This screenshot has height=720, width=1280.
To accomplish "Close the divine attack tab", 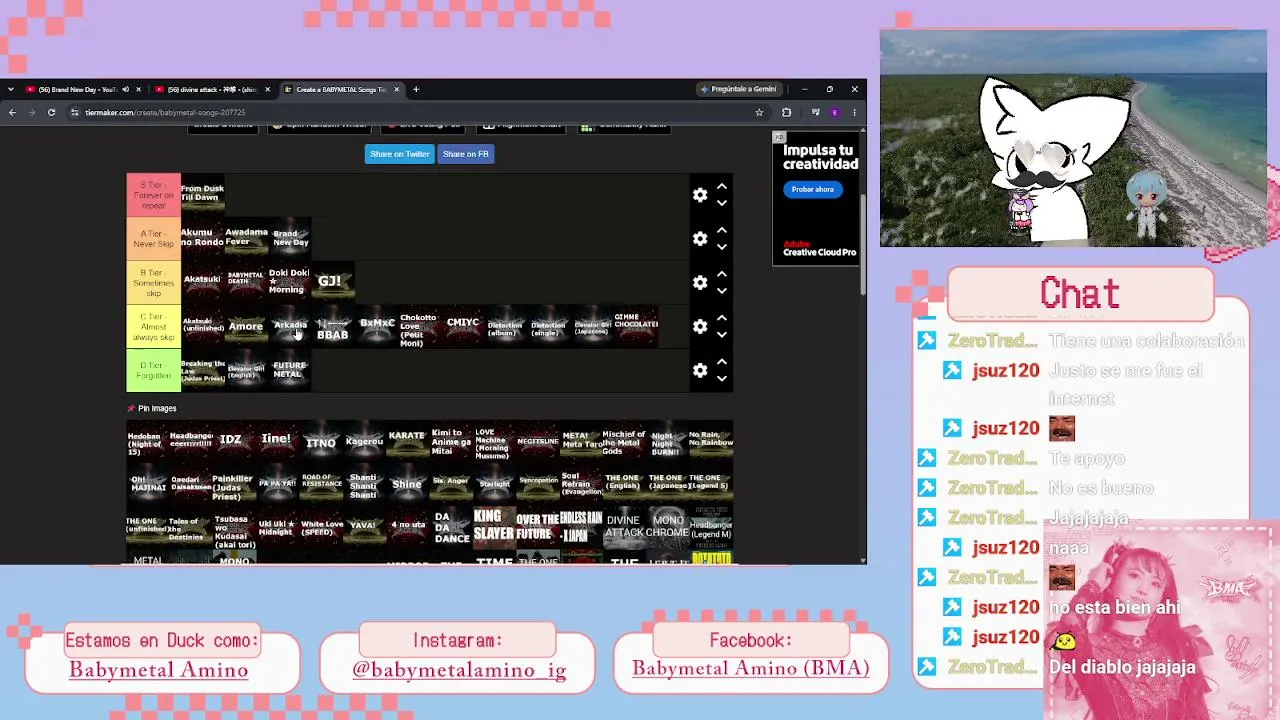I will (267, 89).
